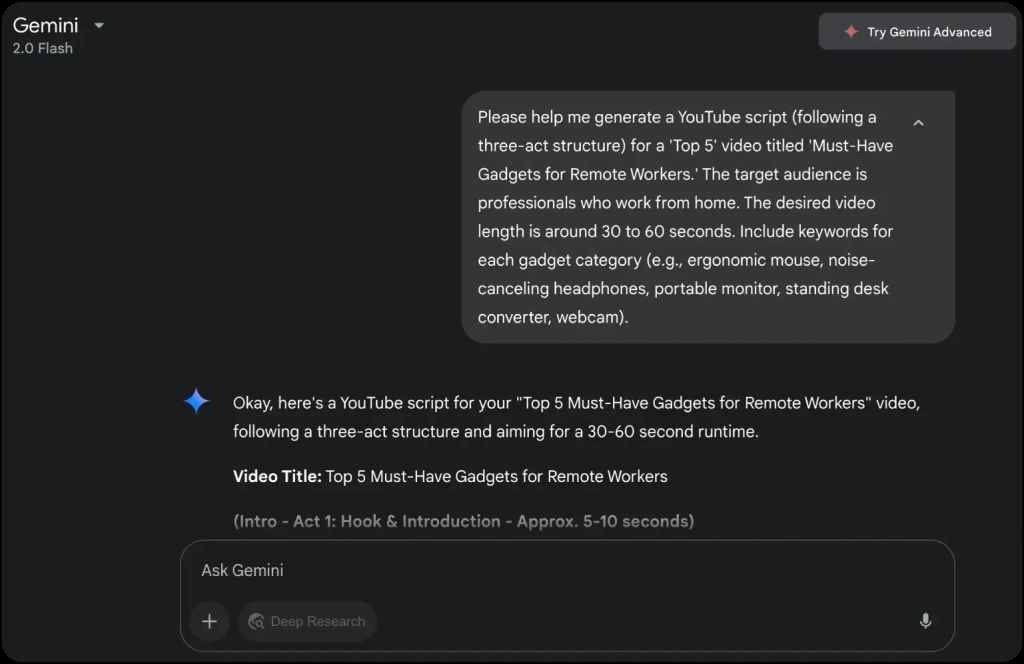The height and width of the screenshot is (664, 1024).
Task: Click the Deep Research magnifier icon
Action: click(x=256, y=621)
